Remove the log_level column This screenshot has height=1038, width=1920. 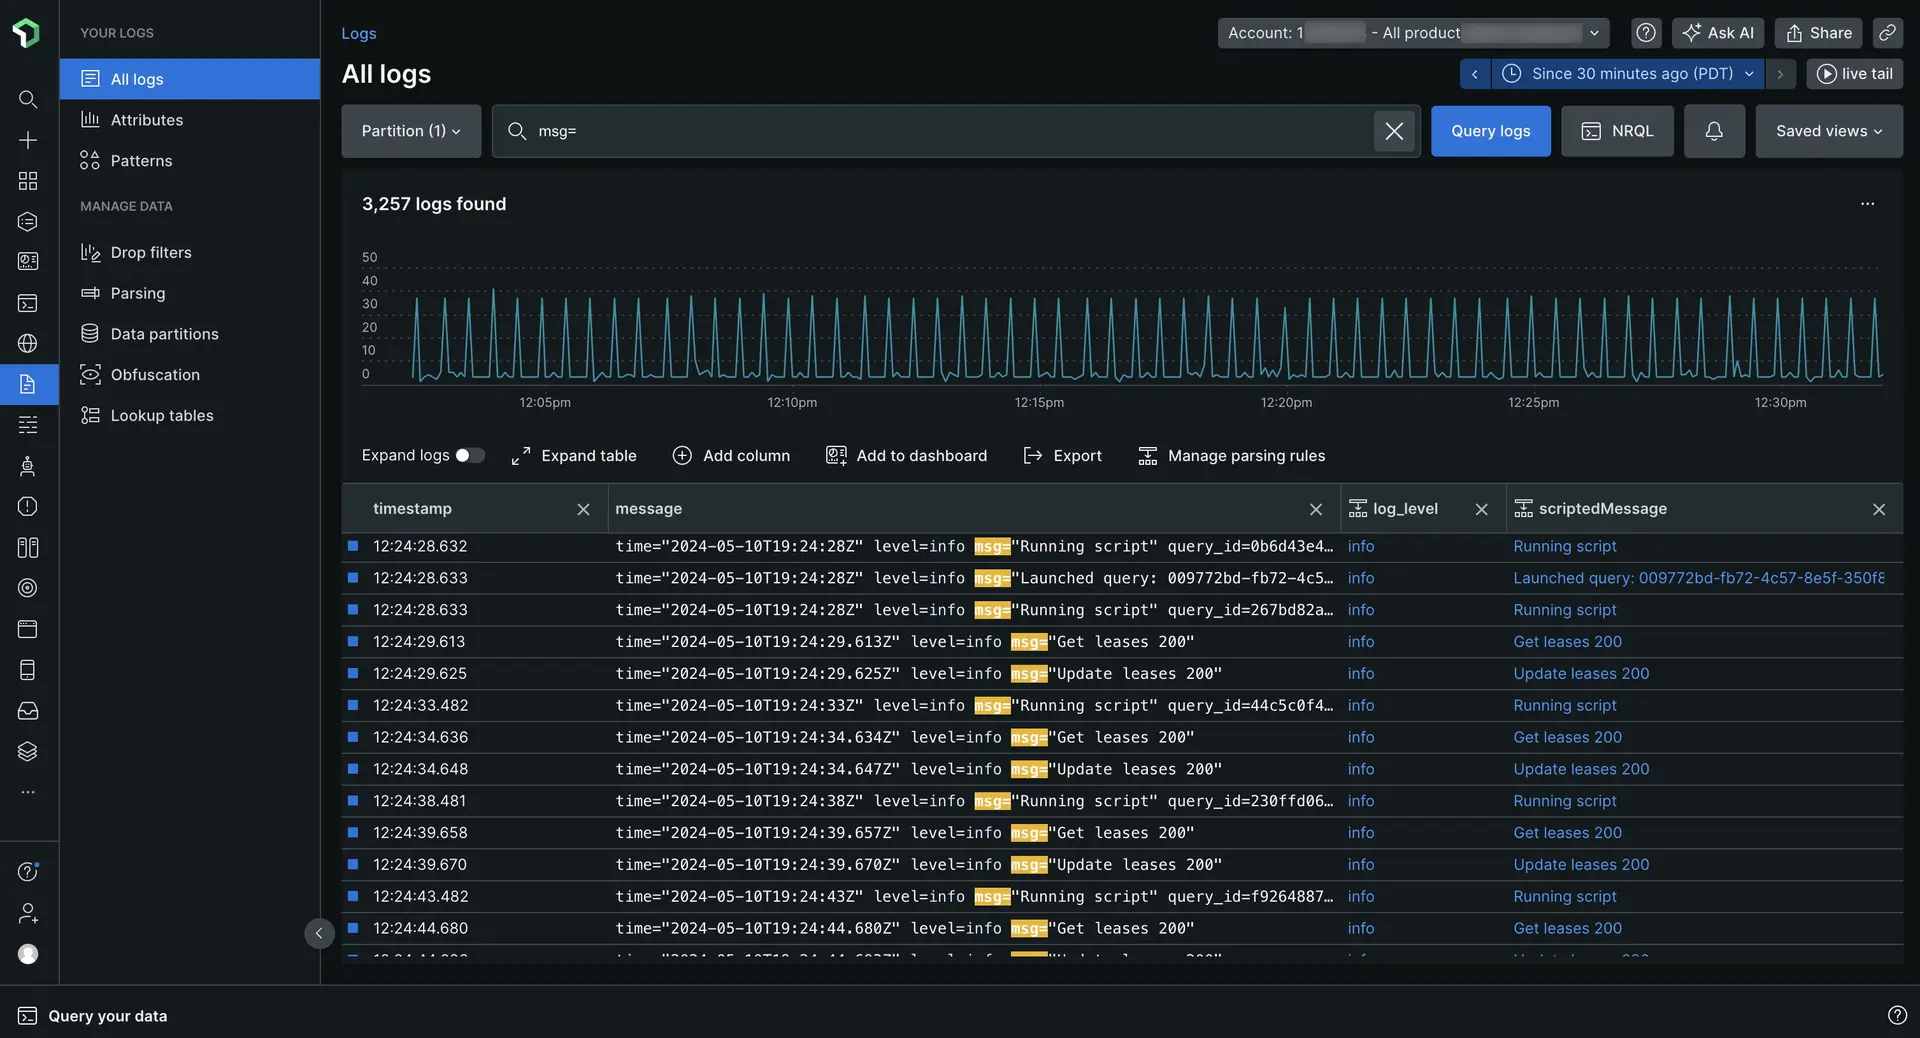tap(1482, 509)
